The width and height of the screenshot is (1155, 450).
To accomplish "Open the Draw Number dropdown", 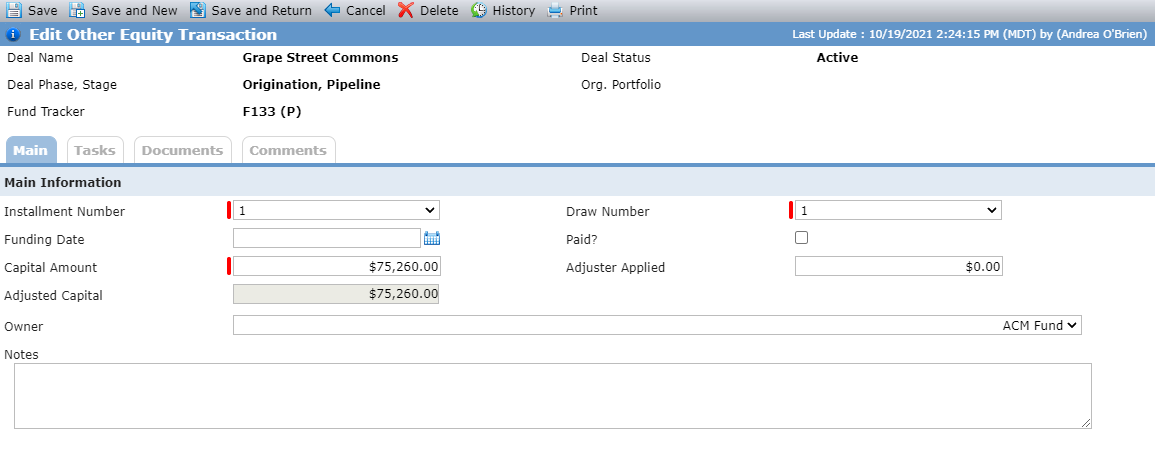I will [899, 211].
